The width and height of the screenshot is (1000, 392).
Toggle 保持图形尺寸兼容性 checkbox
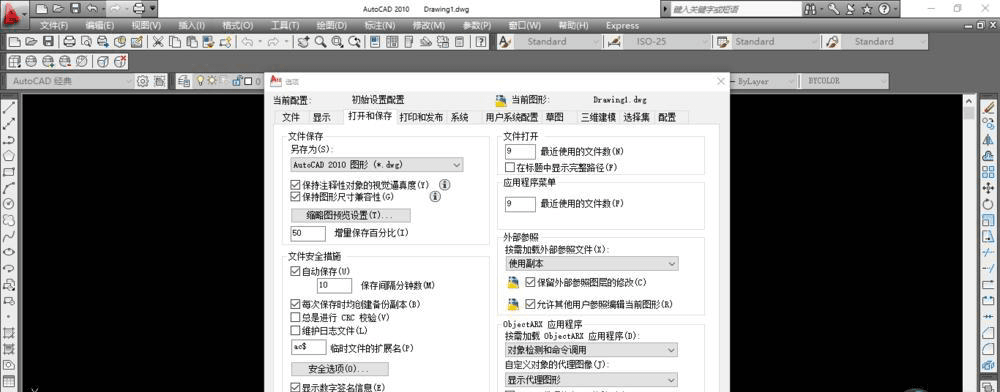click(x=295, y=197)
